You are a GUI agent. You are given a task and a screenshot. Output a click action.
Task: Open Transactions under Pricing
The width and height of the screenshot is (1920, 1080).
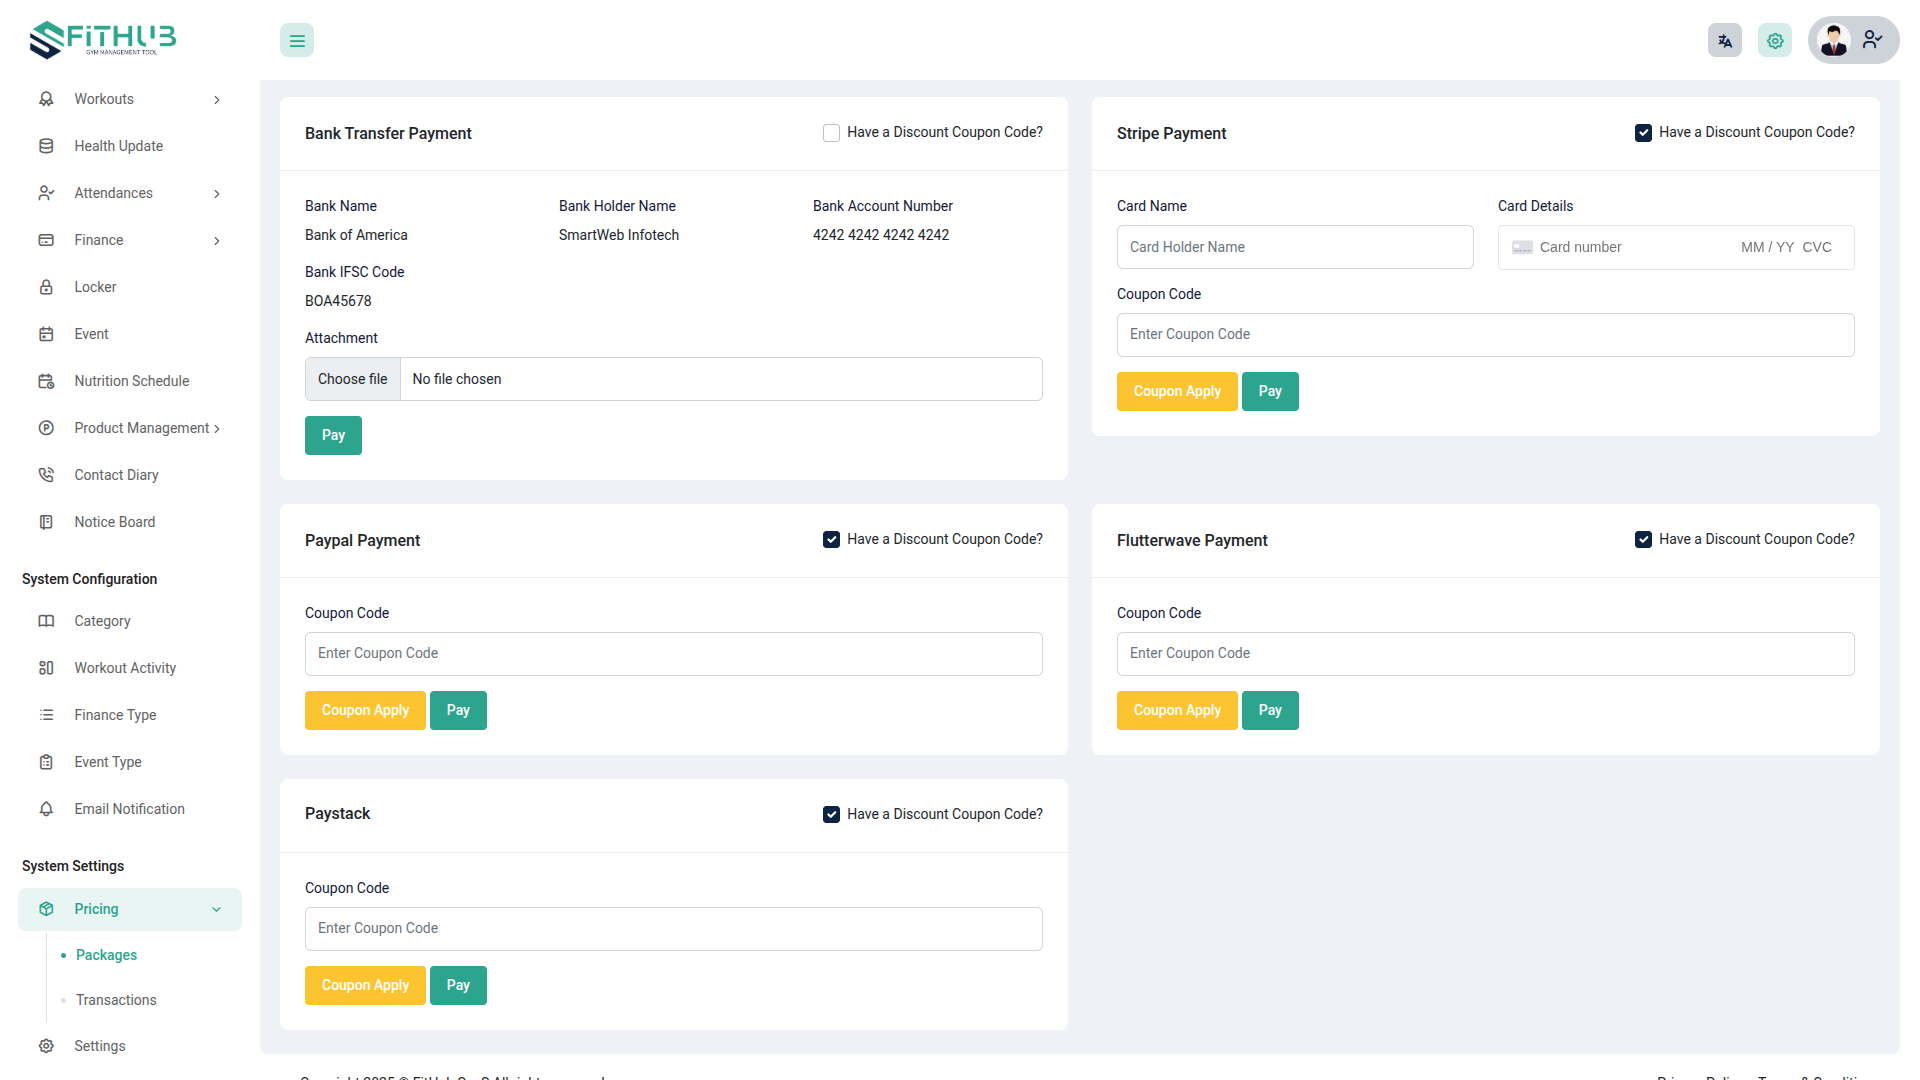[116, 1000]
